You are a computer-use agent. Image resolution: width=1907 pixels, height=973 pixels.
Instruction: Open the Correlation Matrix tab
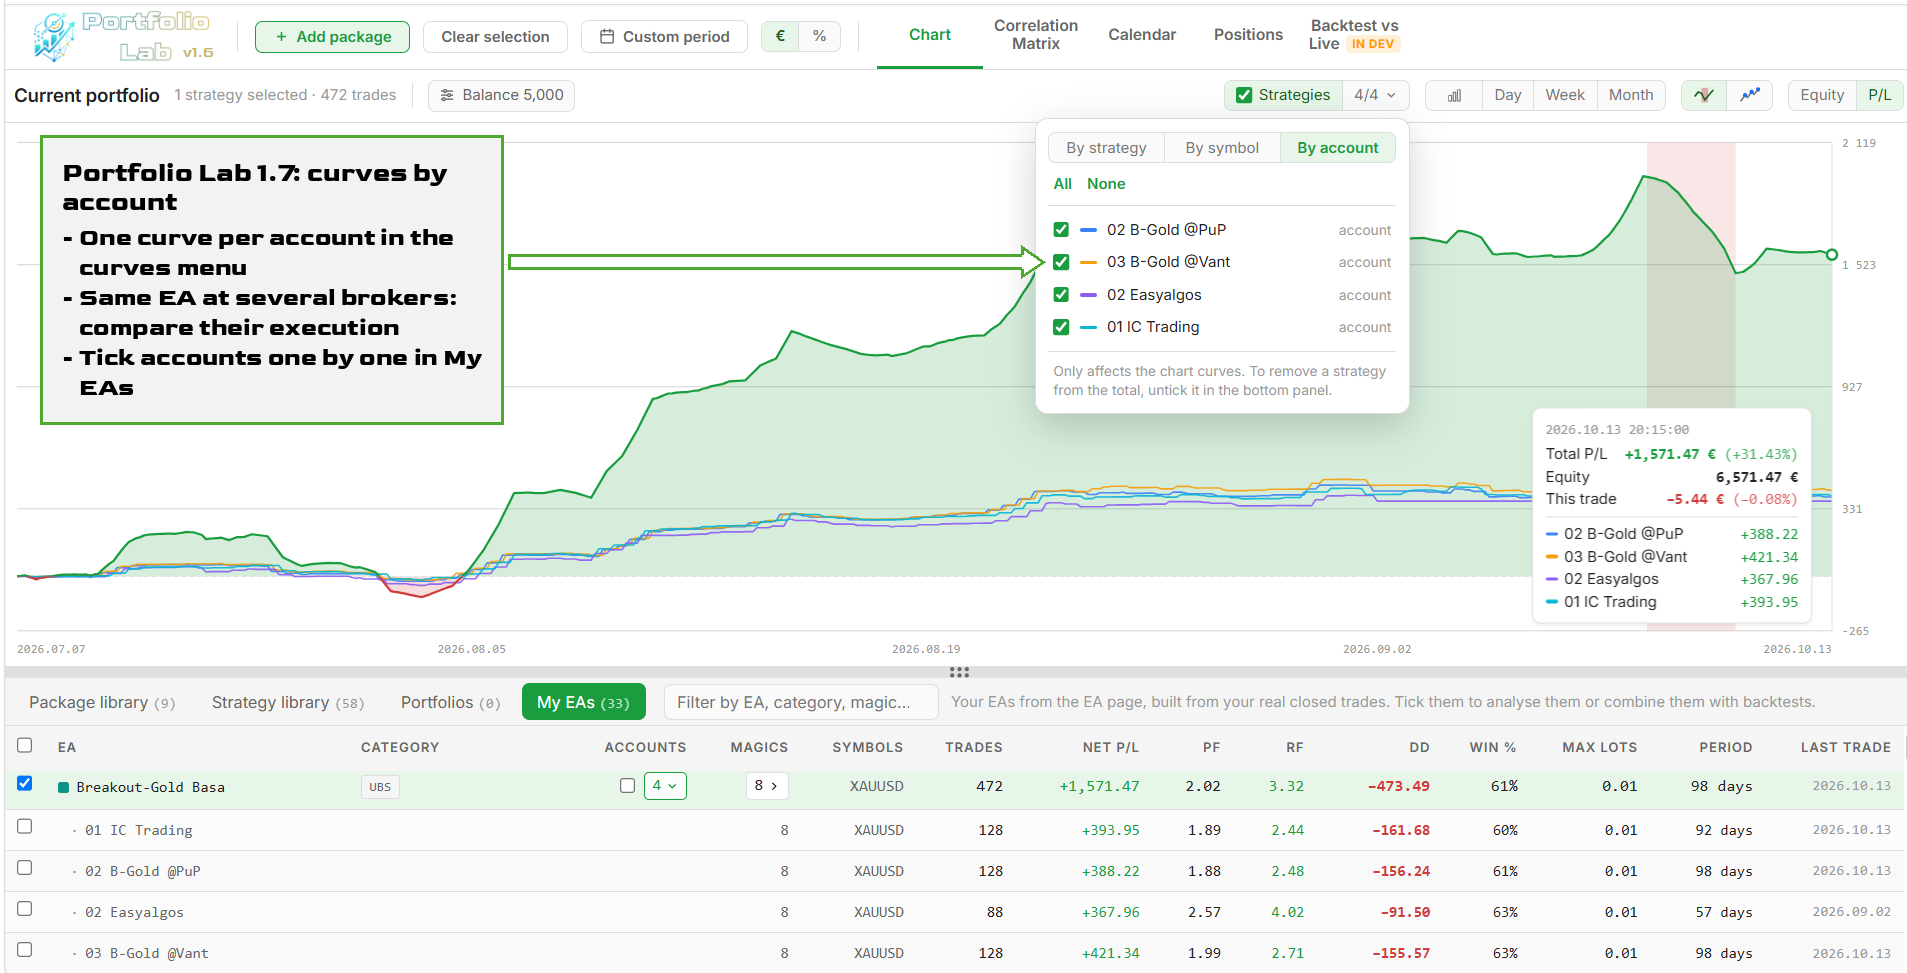click(x=1036, y=35)
